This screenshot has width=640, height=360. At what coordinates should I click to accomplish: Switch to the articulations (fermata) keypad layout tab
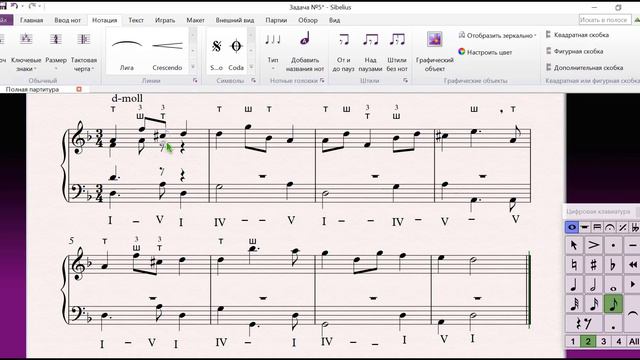(610, 227)
